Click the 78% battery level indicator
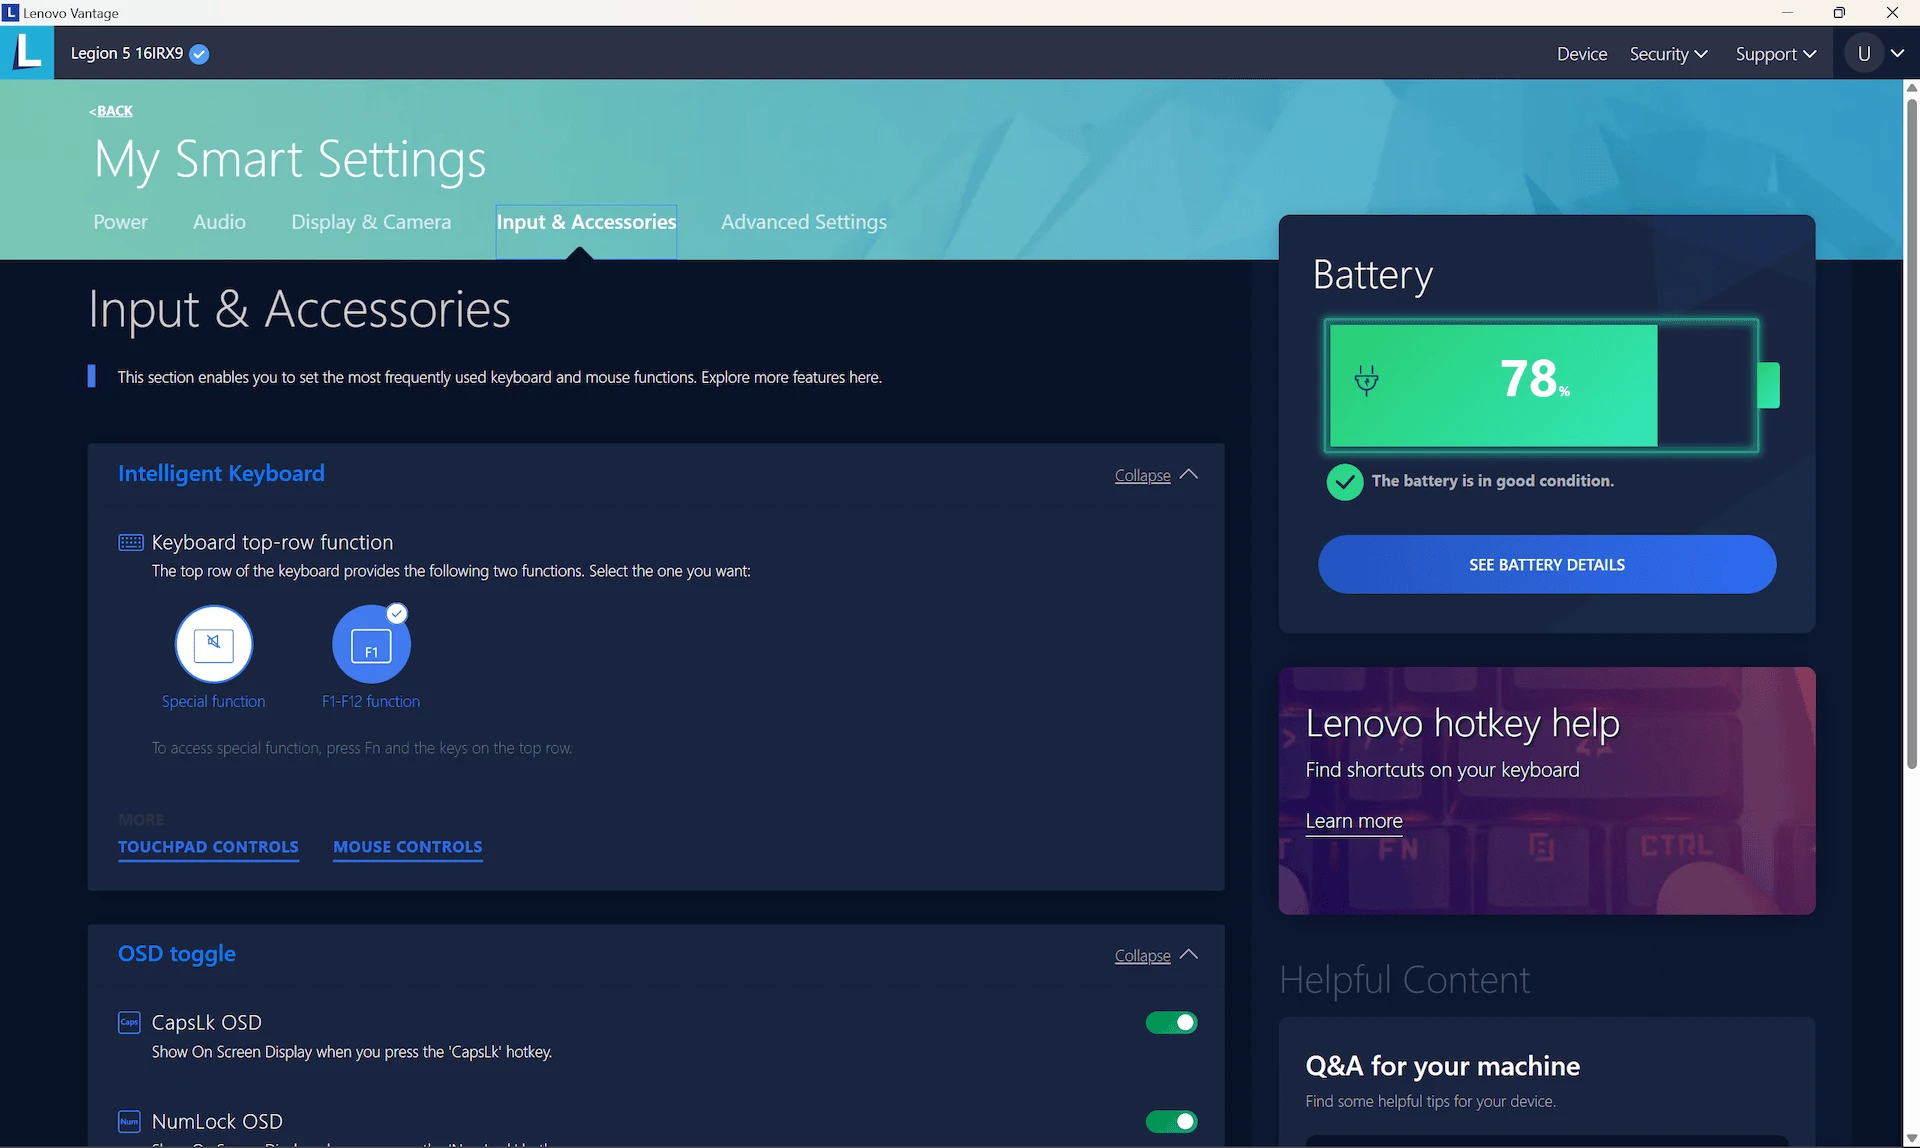This screenshot has width=1920, height=1148. pyautogui.click(x=1541, y=385)
